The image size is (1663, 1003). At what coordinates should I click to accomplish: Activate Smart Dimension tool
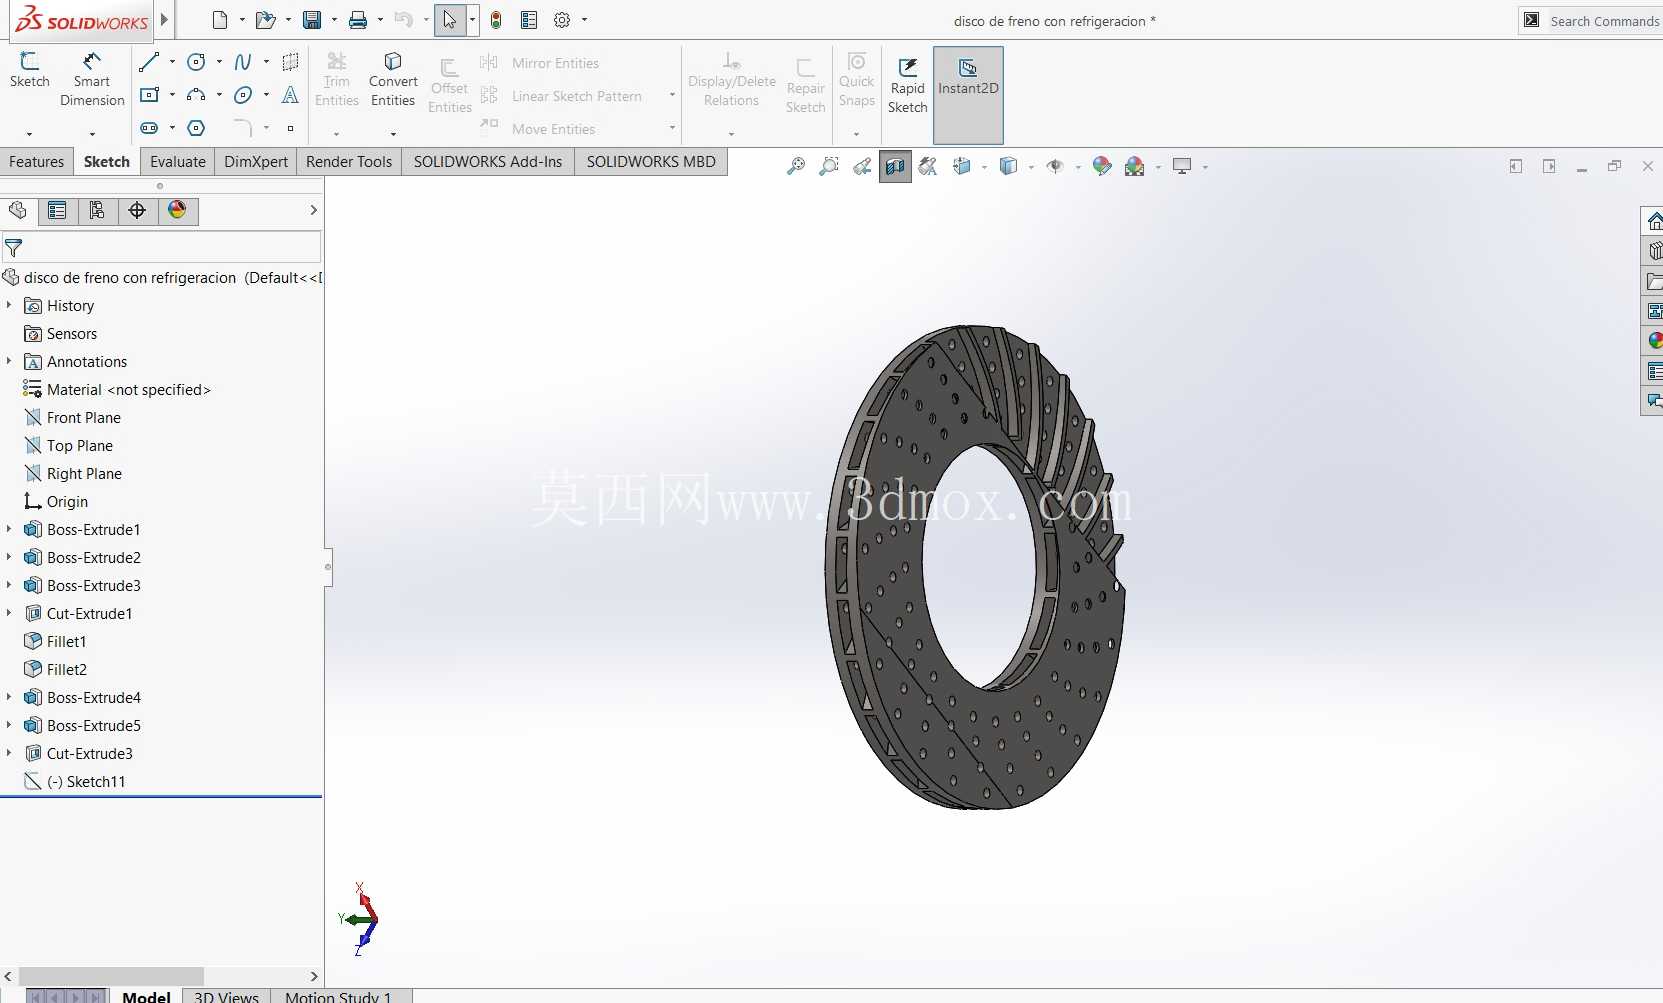click(x=92, y=80)
